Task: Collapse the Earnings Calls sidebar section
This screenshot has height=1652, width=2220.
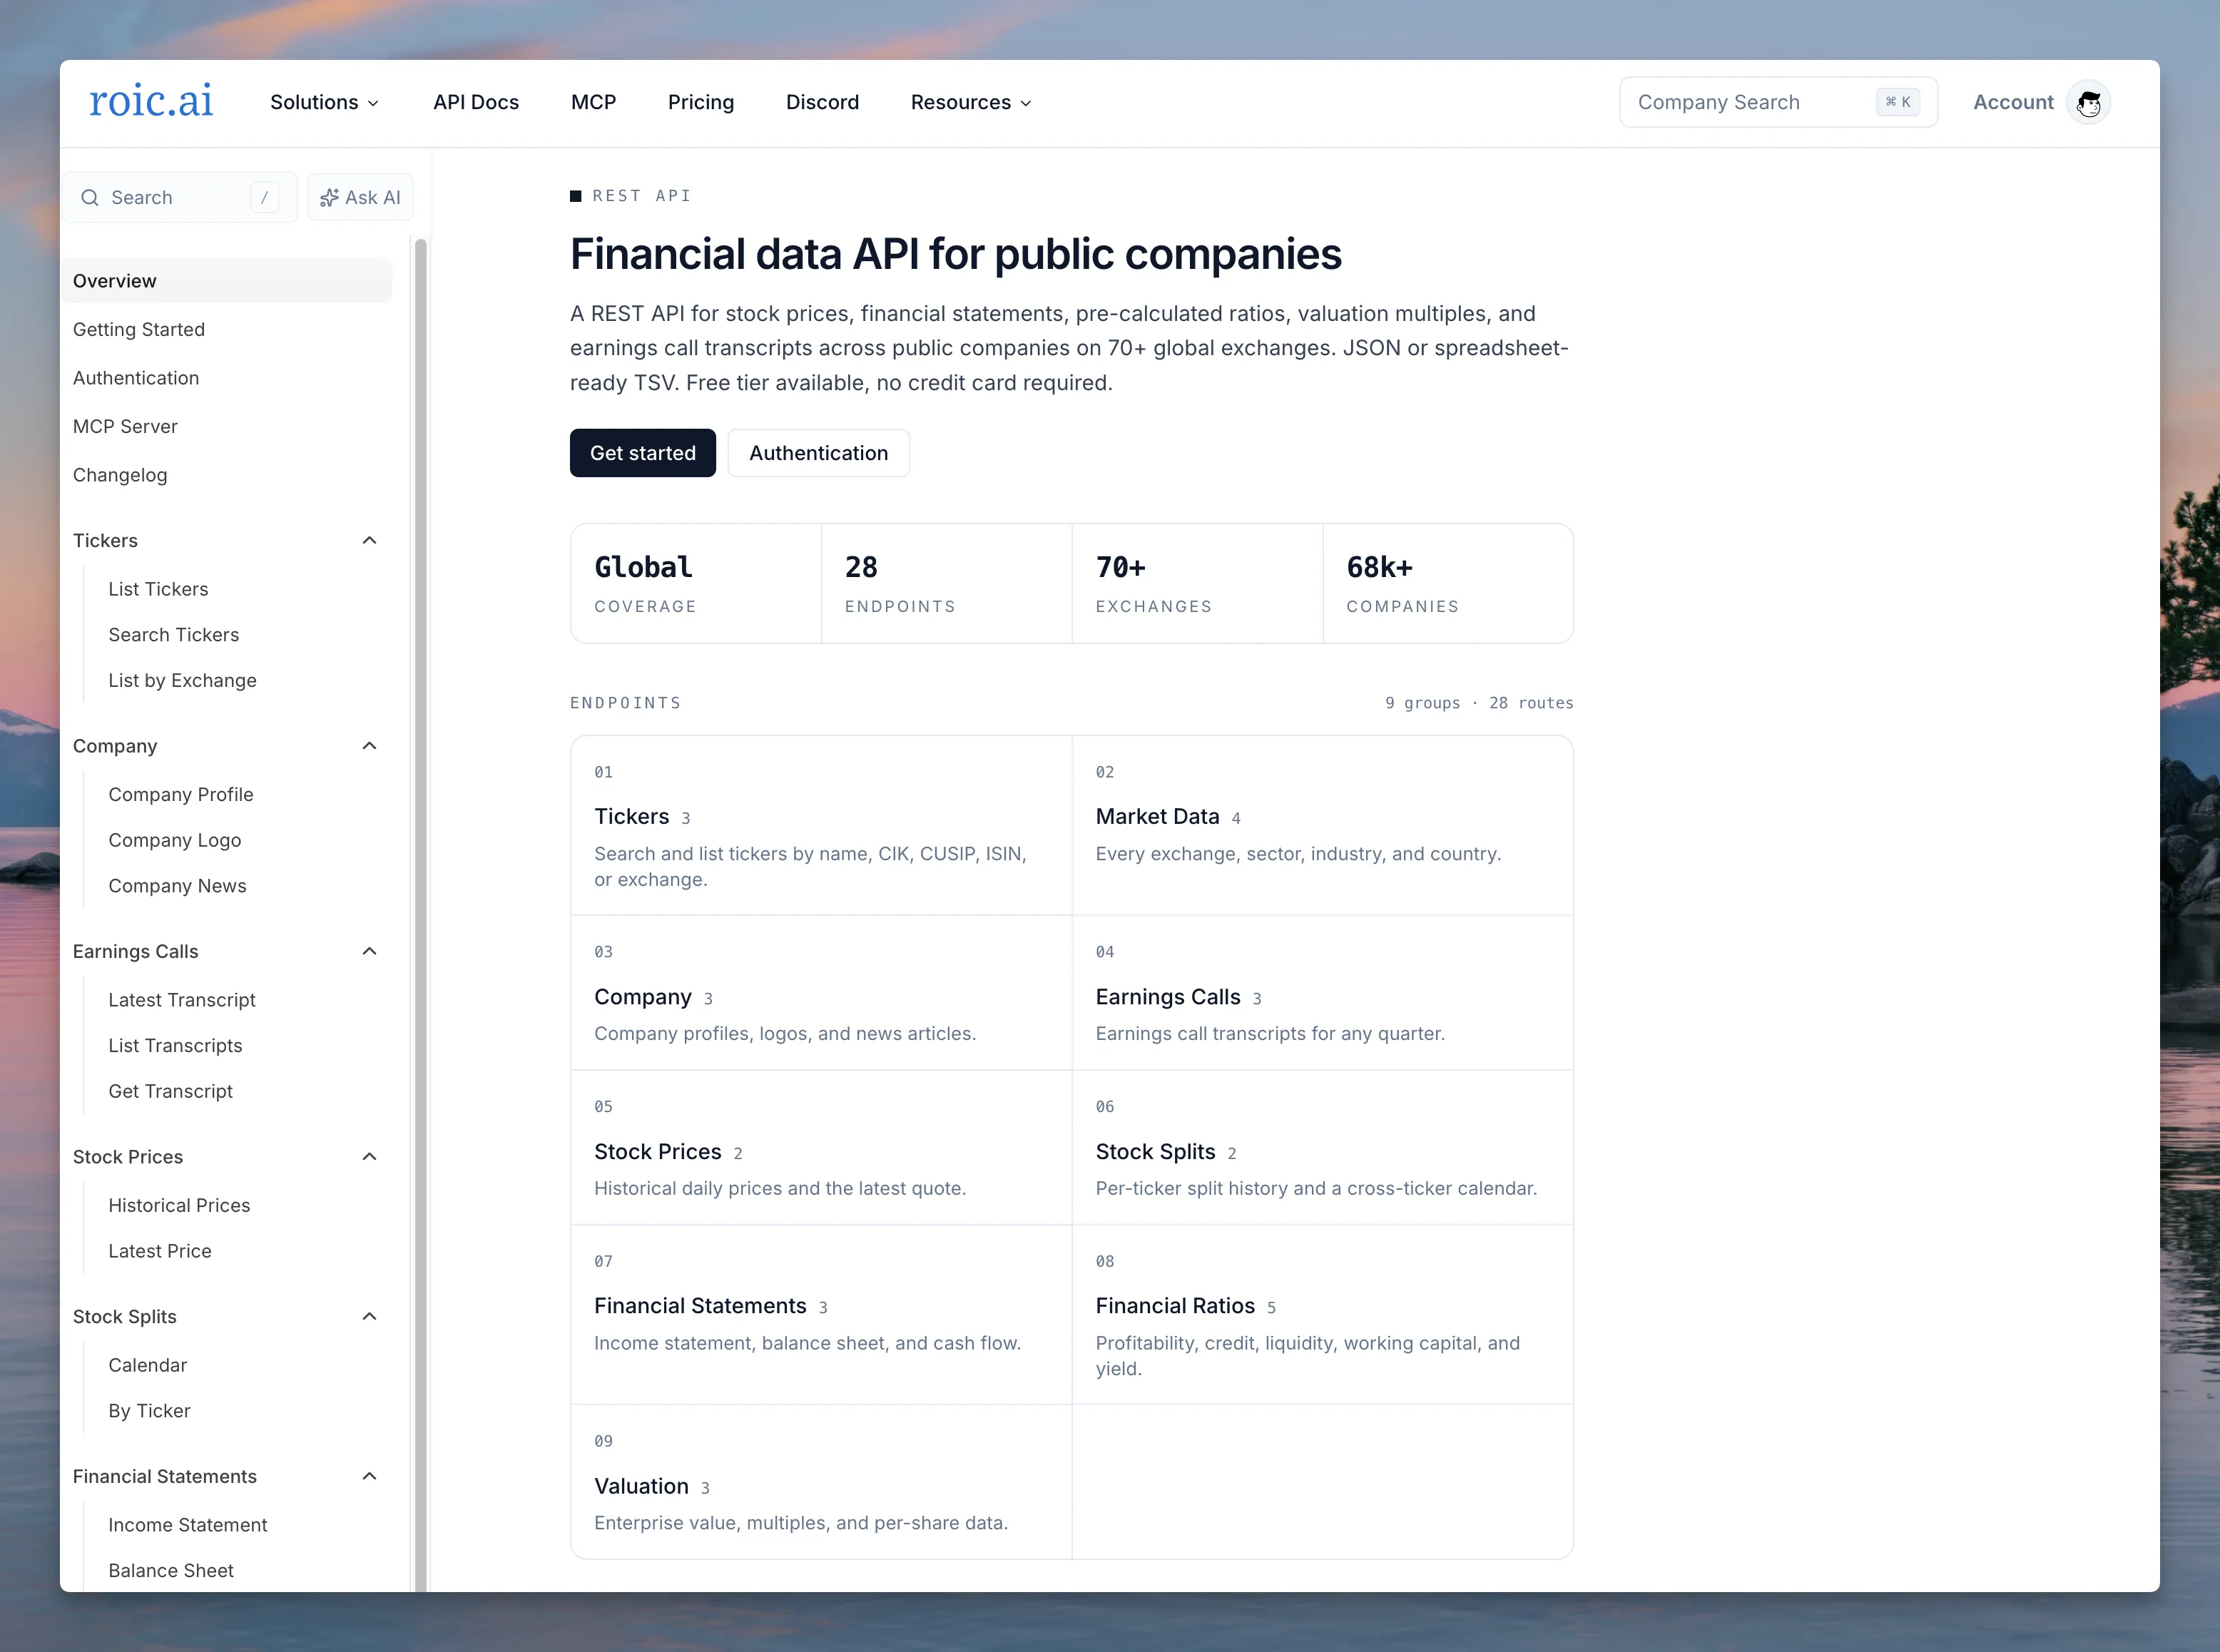Action: (x=369, y=952)
